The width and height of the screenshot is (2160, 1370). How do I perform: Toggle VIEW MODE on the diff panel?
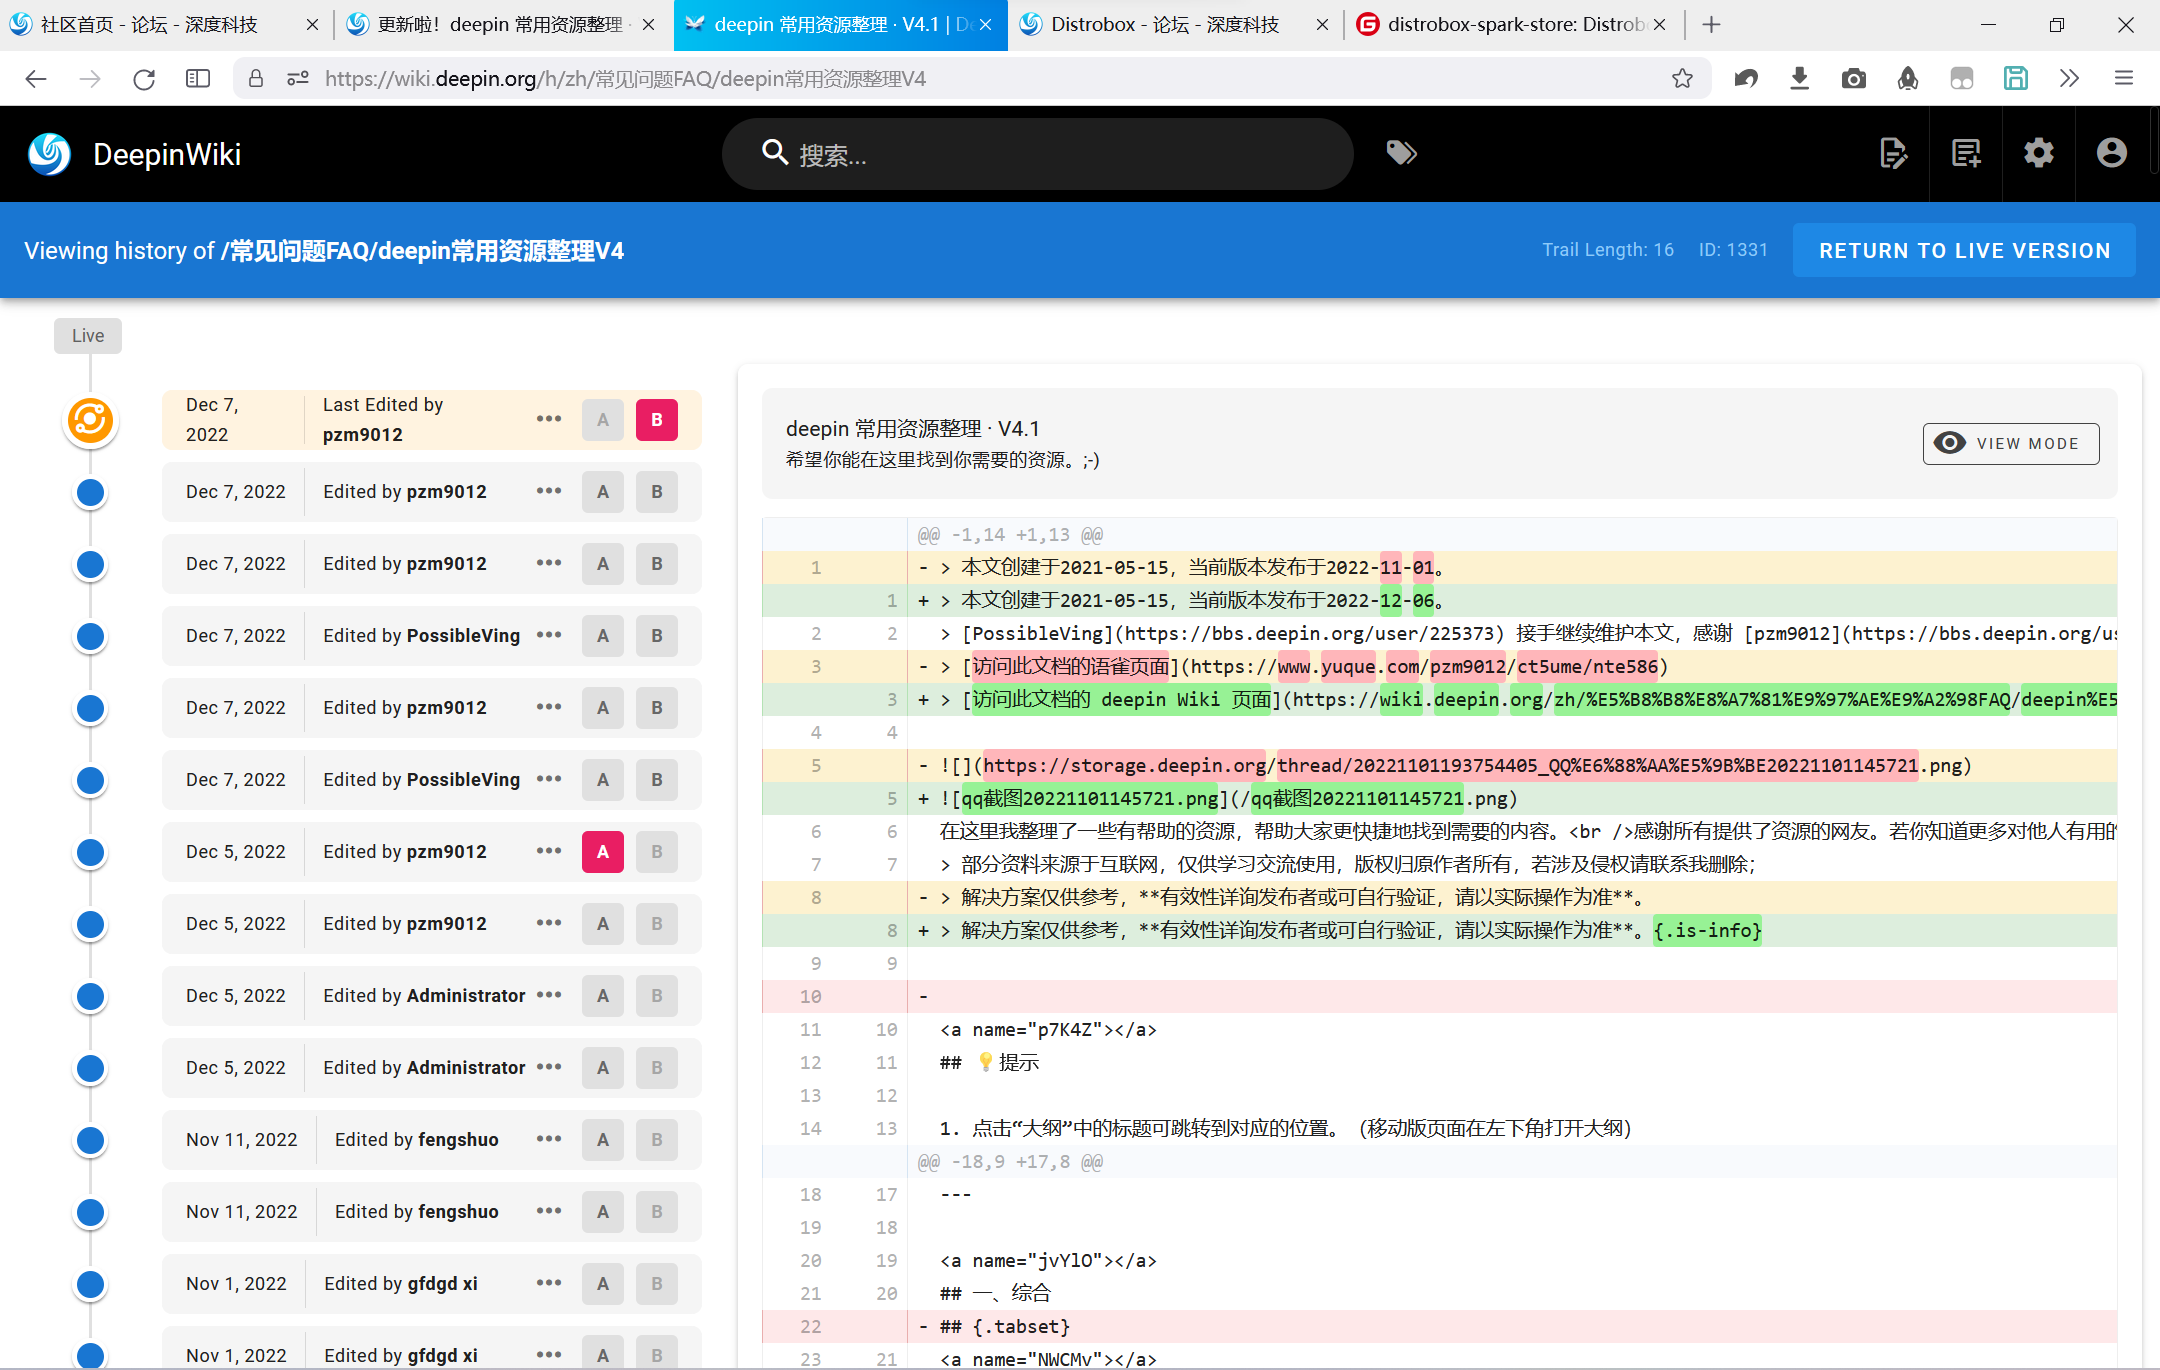2010,443
